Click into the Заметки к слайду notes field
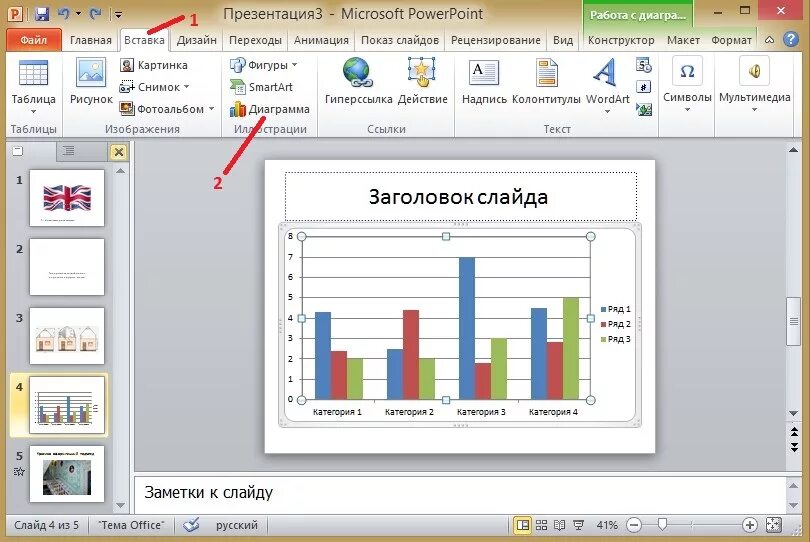The image size is (810, 542). click(460, 493)
